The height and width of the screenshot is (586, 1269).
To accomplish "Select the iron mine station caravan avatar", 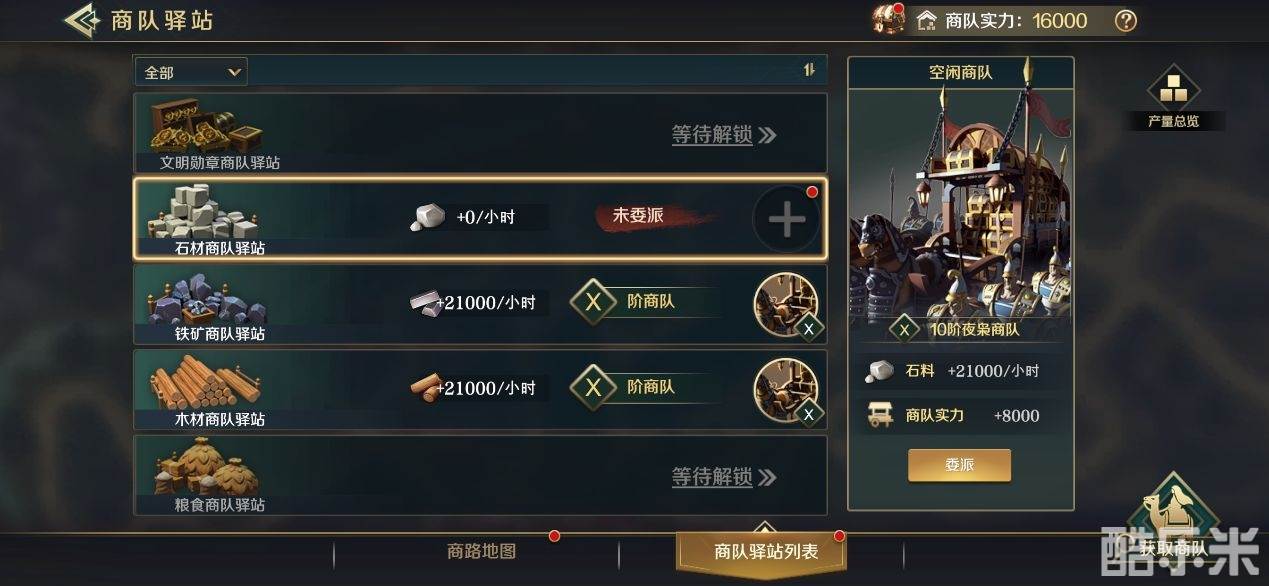I will click(786, 304).
